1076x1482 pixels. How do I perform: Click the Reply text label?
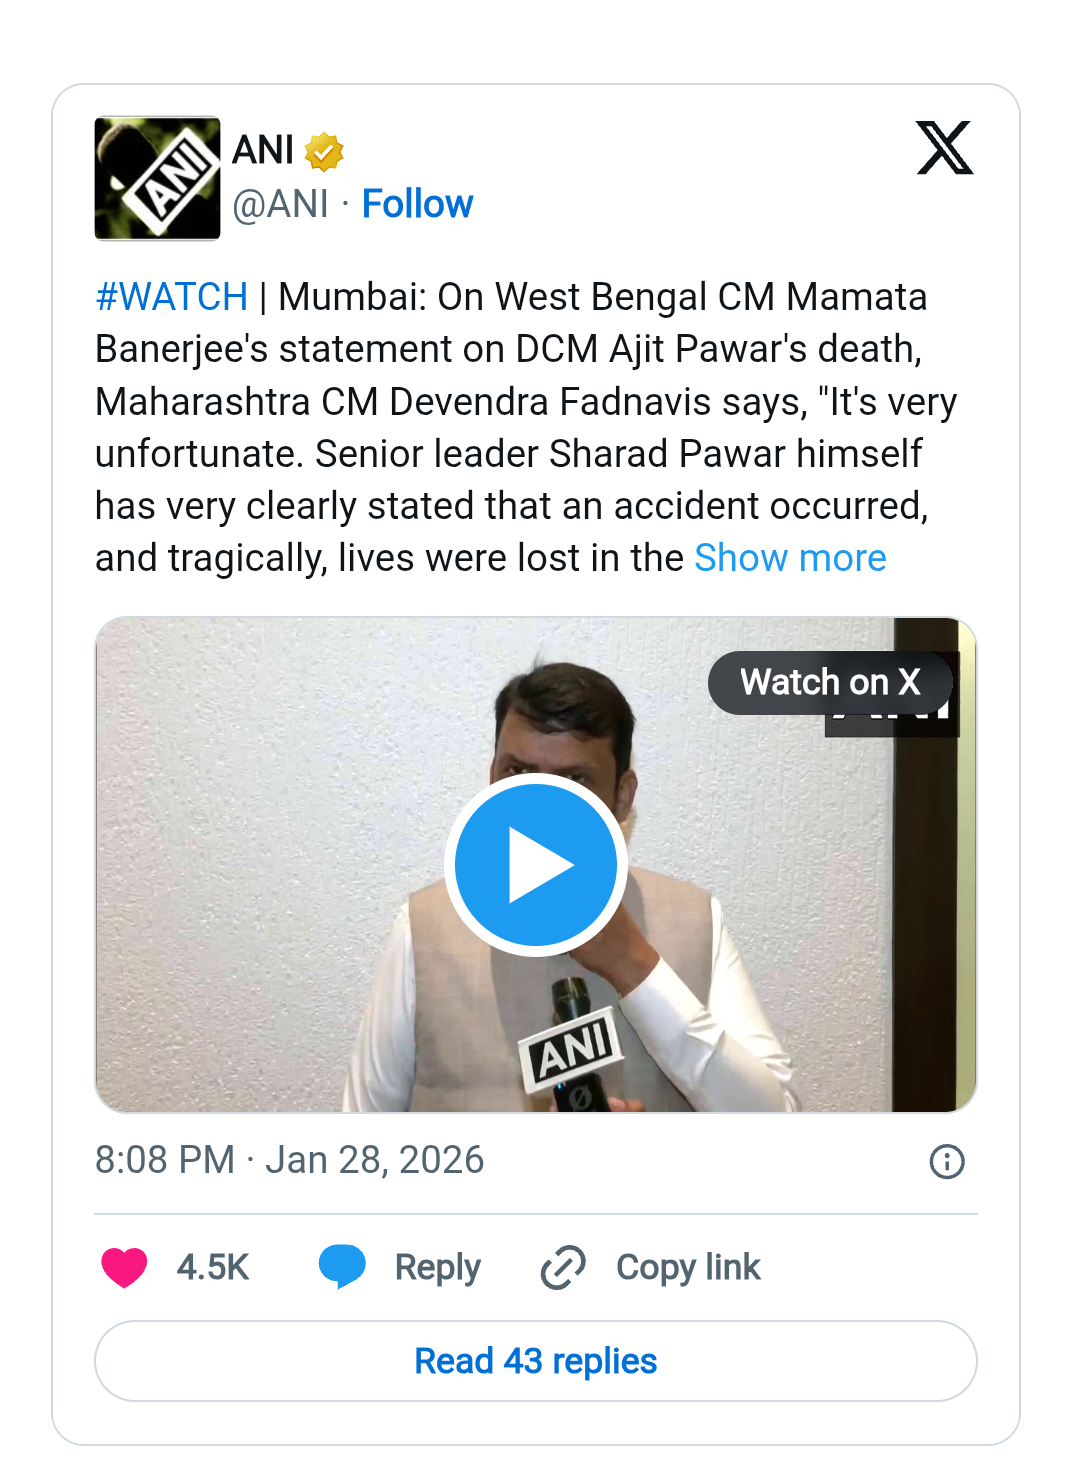pyautogui.click(x=437, y=1267)
